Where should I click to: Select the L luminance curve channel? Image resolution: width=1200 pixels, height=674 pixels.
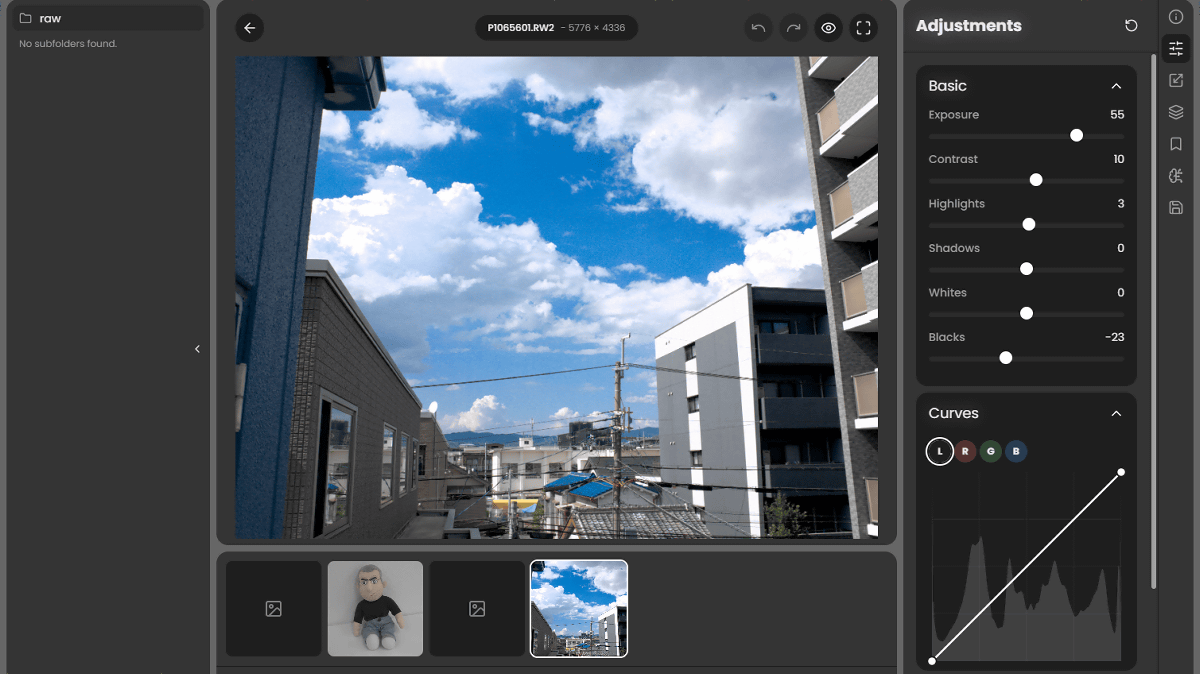click(939, 451)
